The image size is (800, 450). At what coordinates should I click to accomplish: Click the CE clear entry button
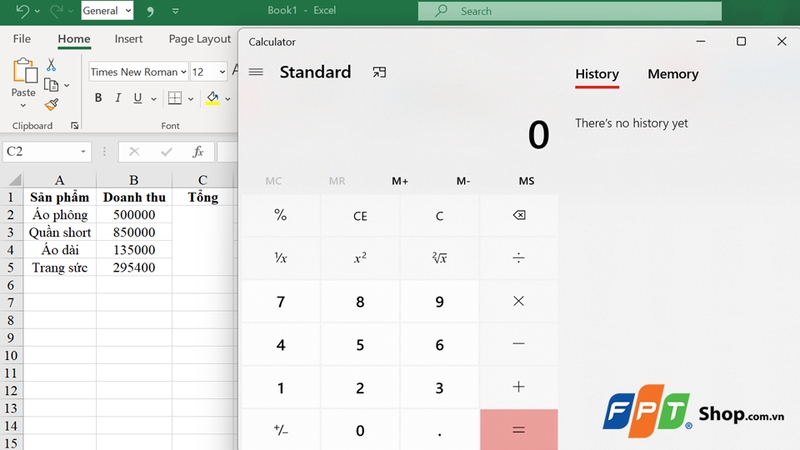click(x=360, y=216)
